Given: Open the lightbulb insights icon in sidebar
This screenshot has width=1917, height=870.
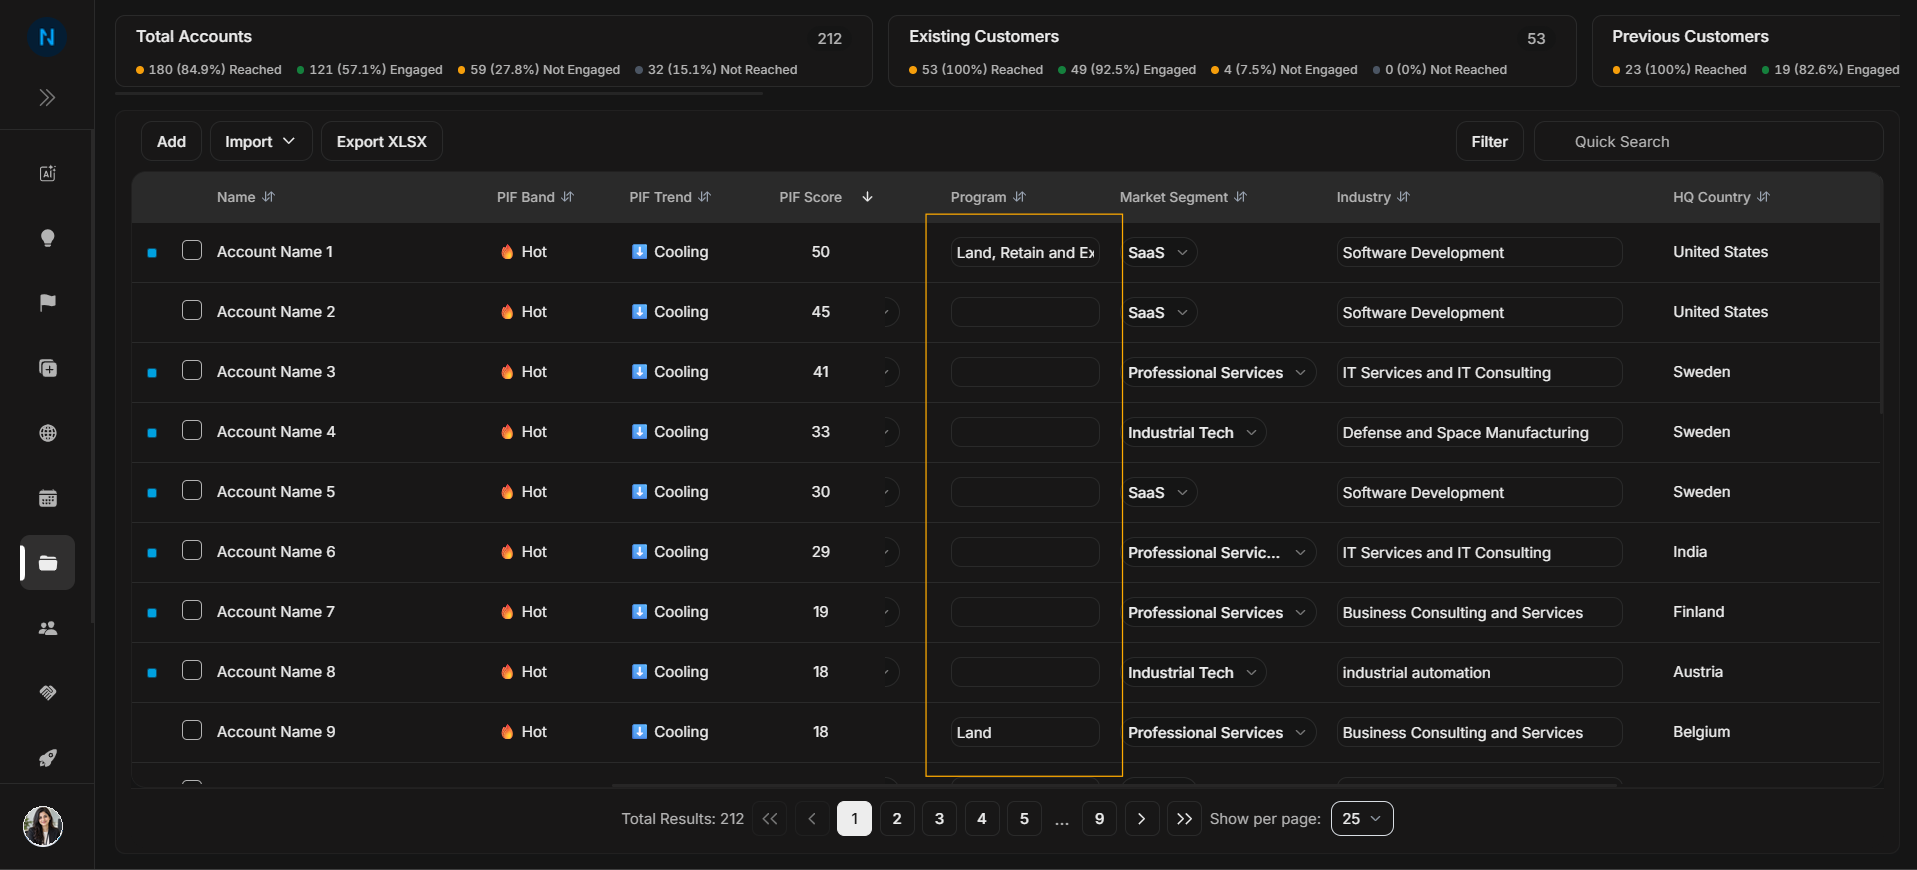Looking at the screenshot, I should pyautogui.click(x=47, y=238).
